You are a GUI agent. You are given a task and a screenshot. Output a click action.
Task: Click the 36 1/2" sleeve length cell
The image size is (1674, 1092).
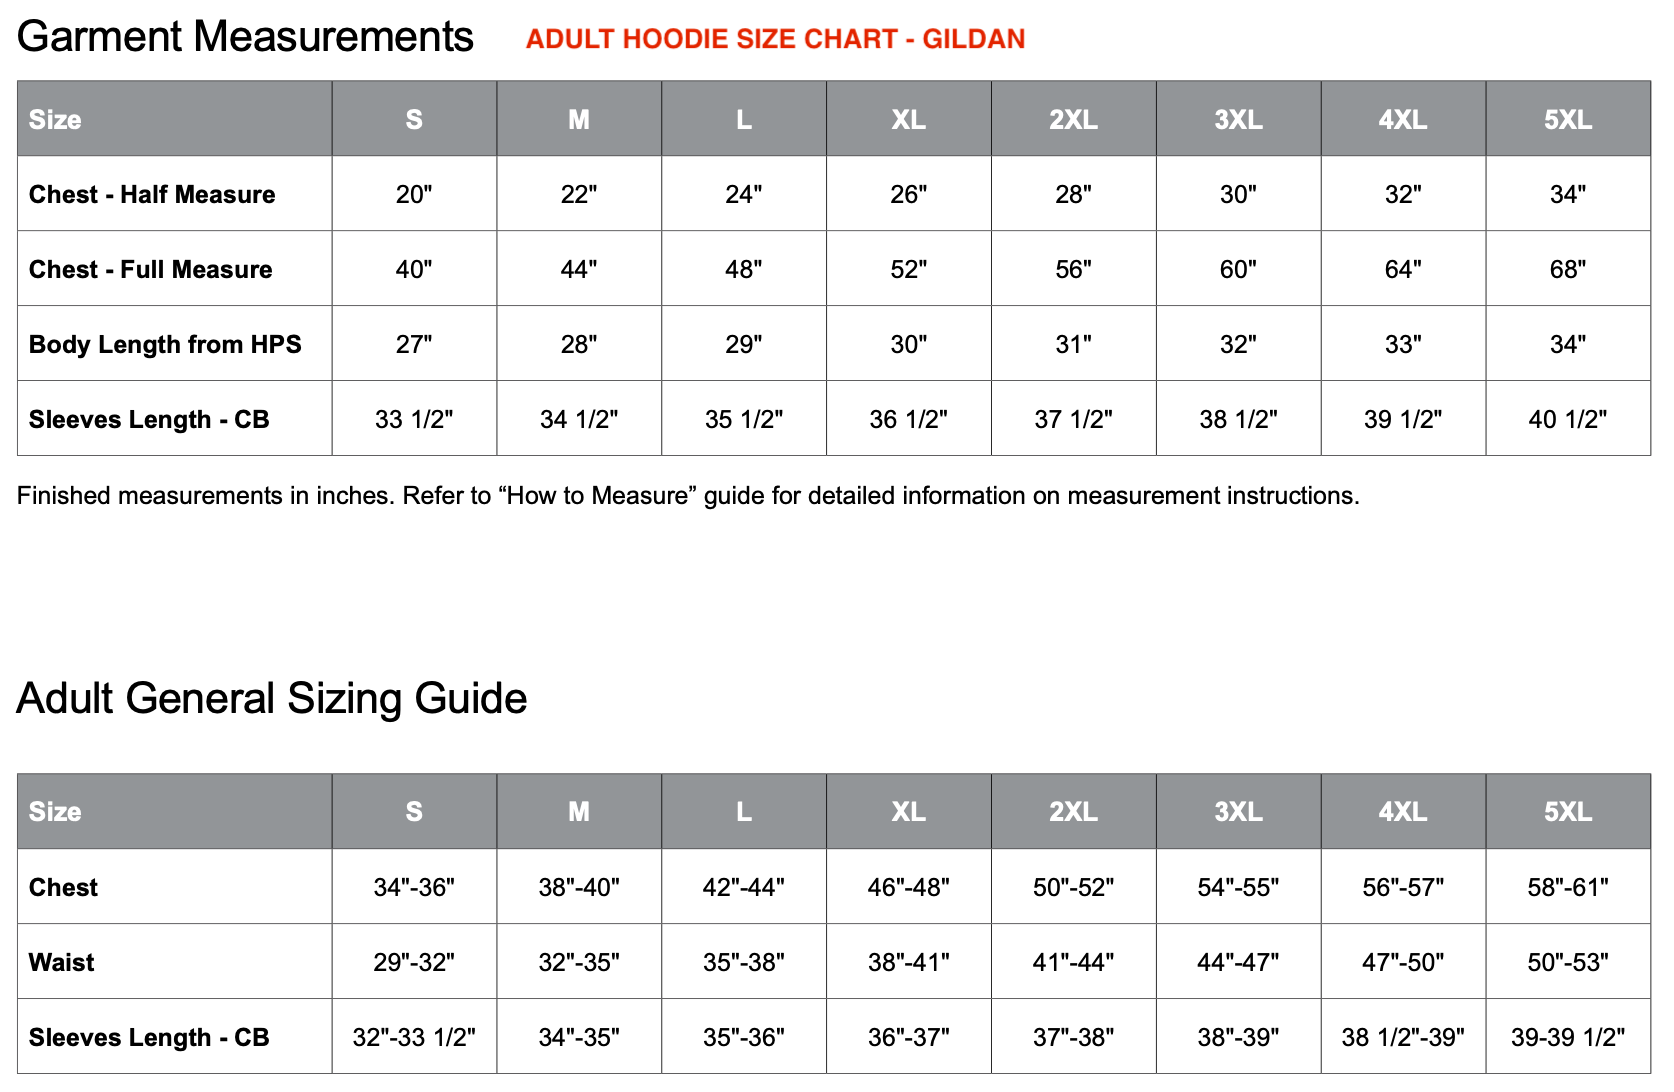pos(908,419)
